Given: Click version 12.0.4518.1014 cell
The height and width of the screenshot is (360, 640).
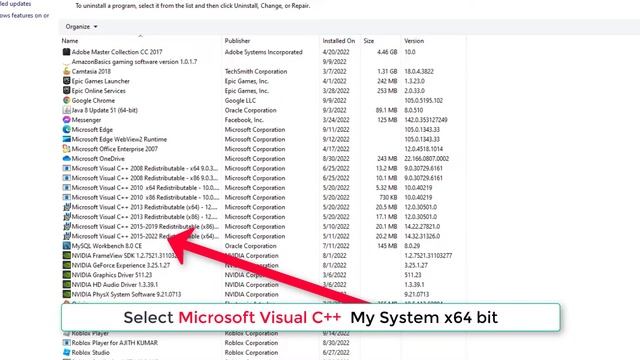Looking at the screenshot, I should pyautogui.click(x=423, y=149).
